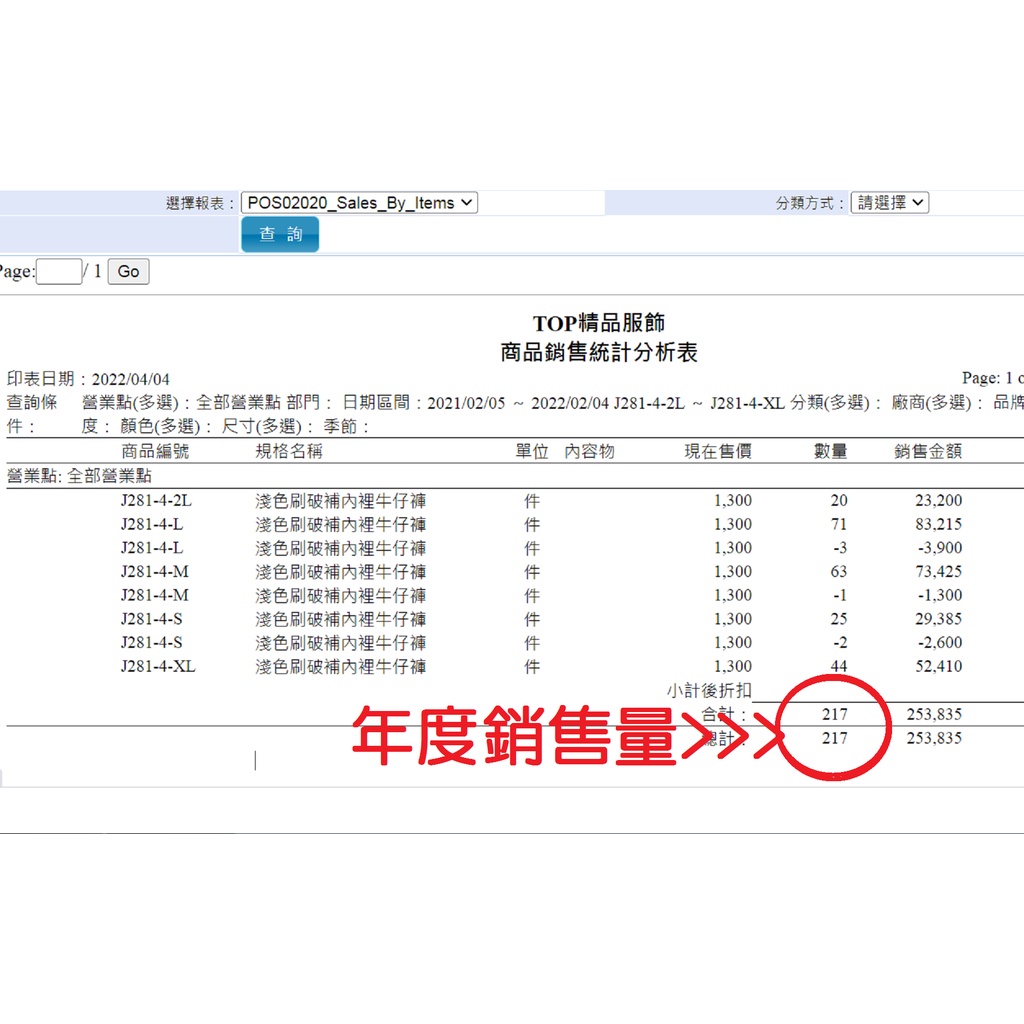The width and height of the screenshot is (1024, 1024).
Task: Click the 商品銷售統計分析表 report title
Action: pyautogui.click(x=598, y=353)
